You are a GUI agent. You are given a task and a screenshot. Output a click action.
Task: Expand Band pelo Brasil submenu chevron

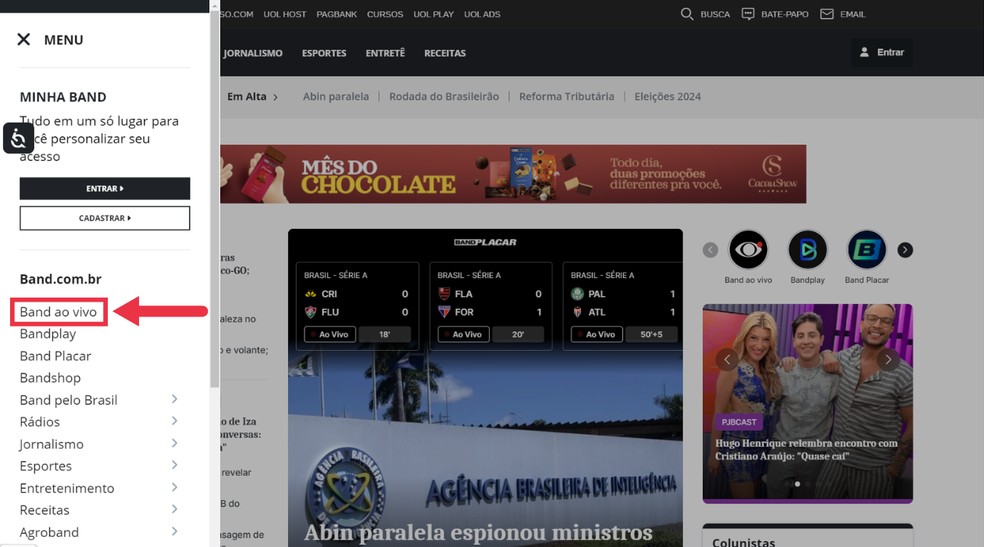(174, 399)
